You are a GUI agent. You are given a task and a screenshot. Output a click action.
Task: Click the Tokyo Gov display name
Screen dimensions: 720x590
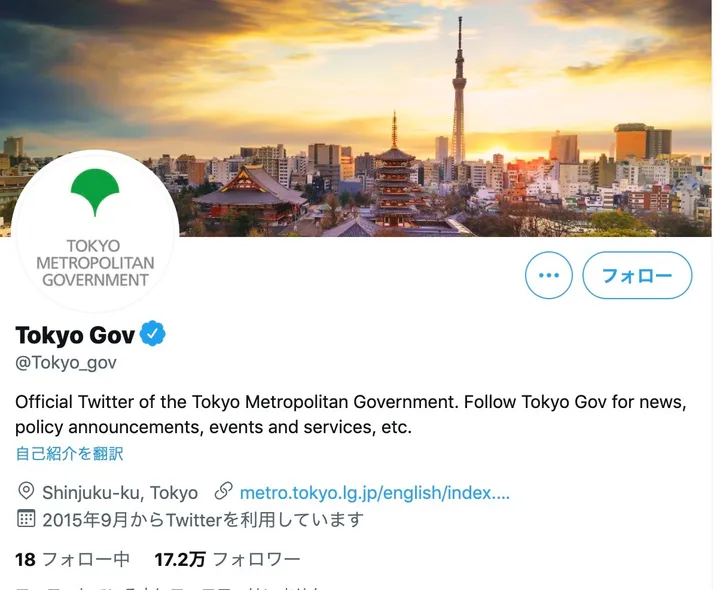coord(75,335)
